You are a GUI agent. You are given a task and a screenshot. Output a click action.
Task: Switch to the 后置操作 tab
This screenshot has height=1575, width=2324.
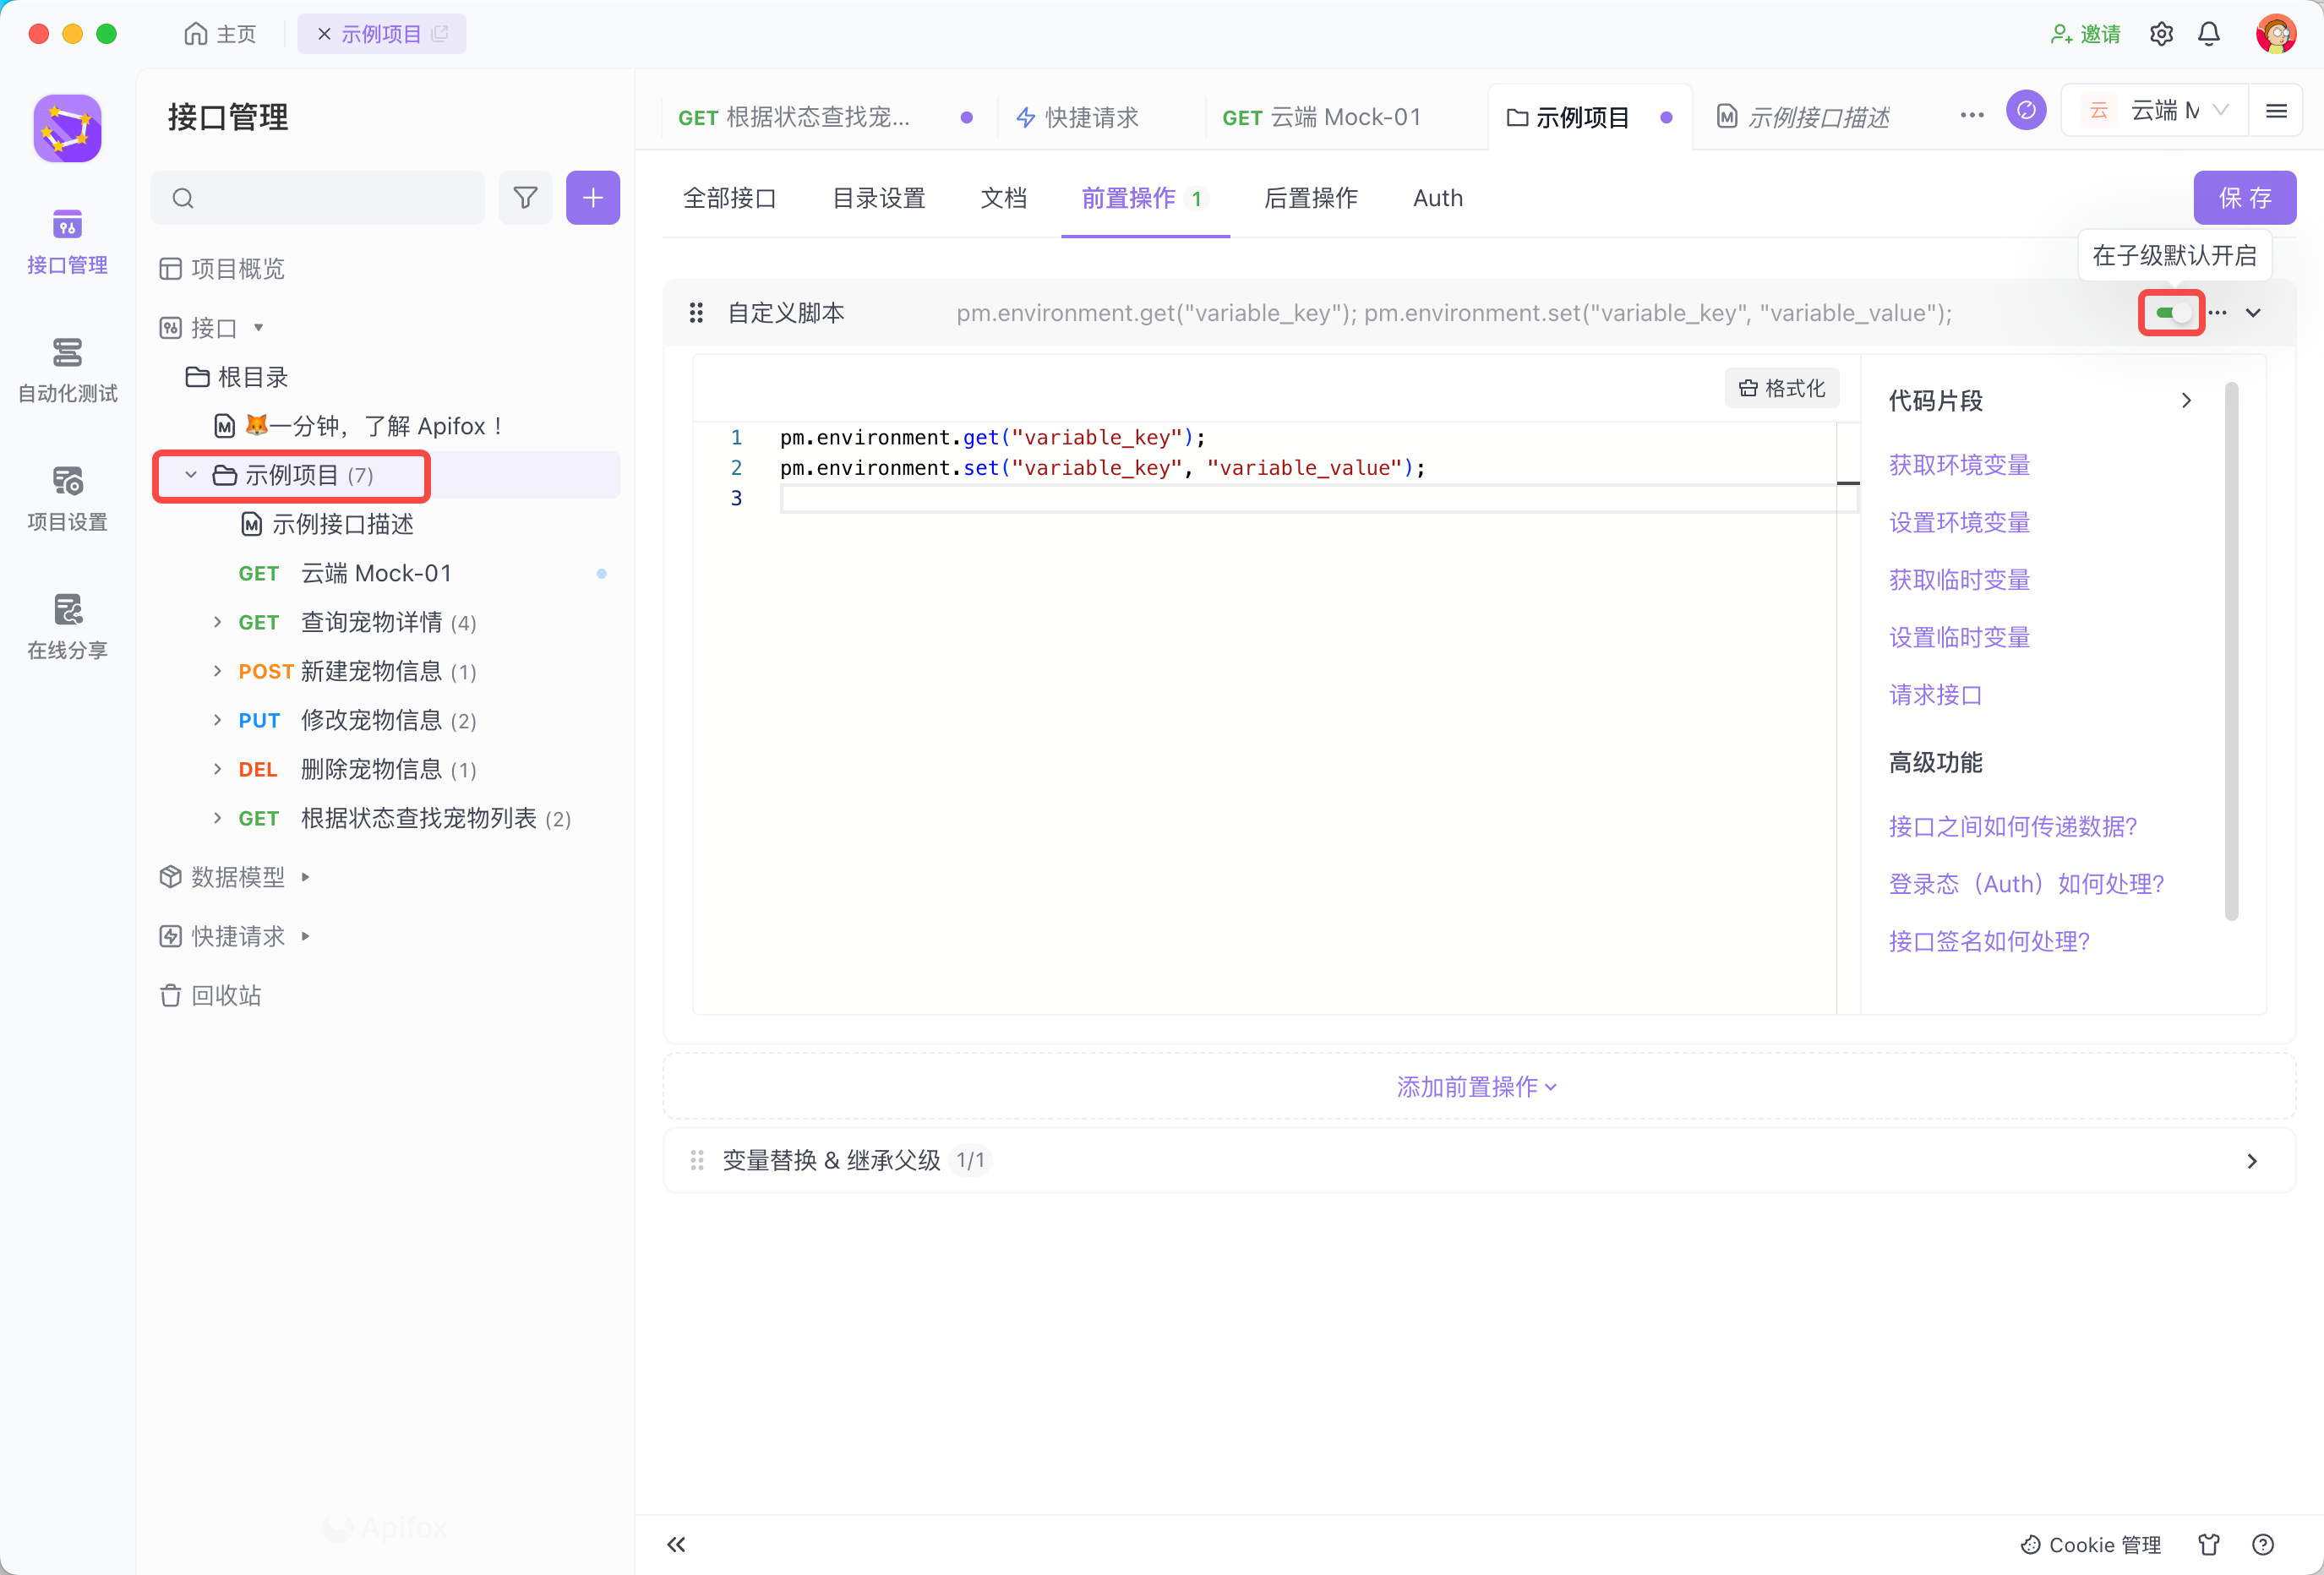(1310, 198)
